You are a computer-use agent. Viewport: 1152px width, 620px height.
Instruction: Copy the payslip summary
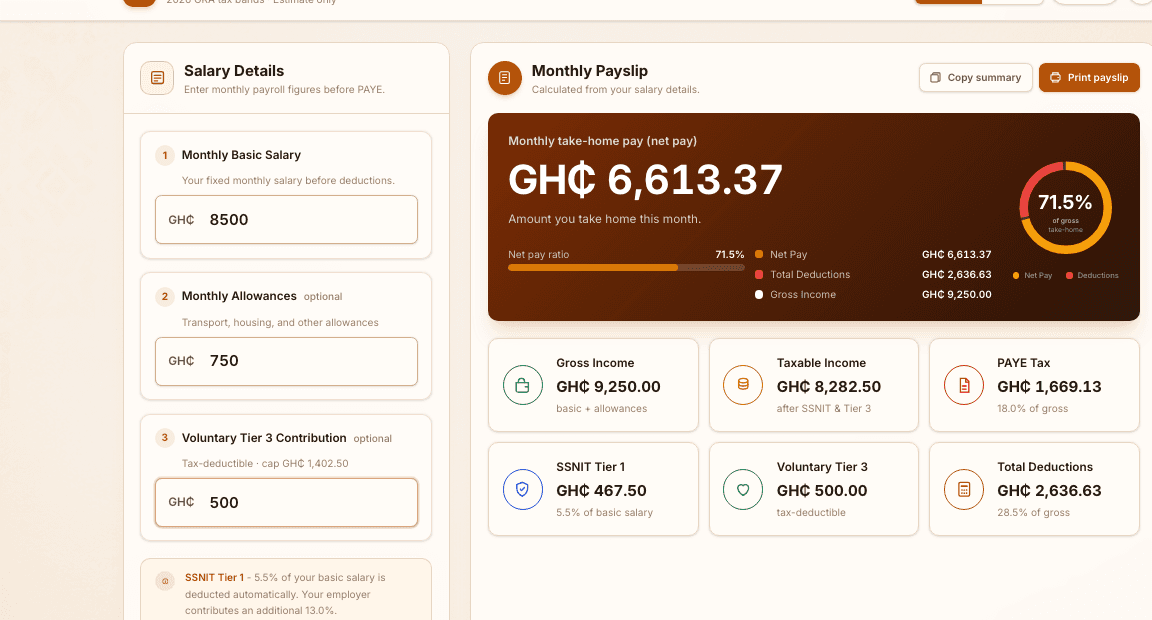tap(976, 77)
